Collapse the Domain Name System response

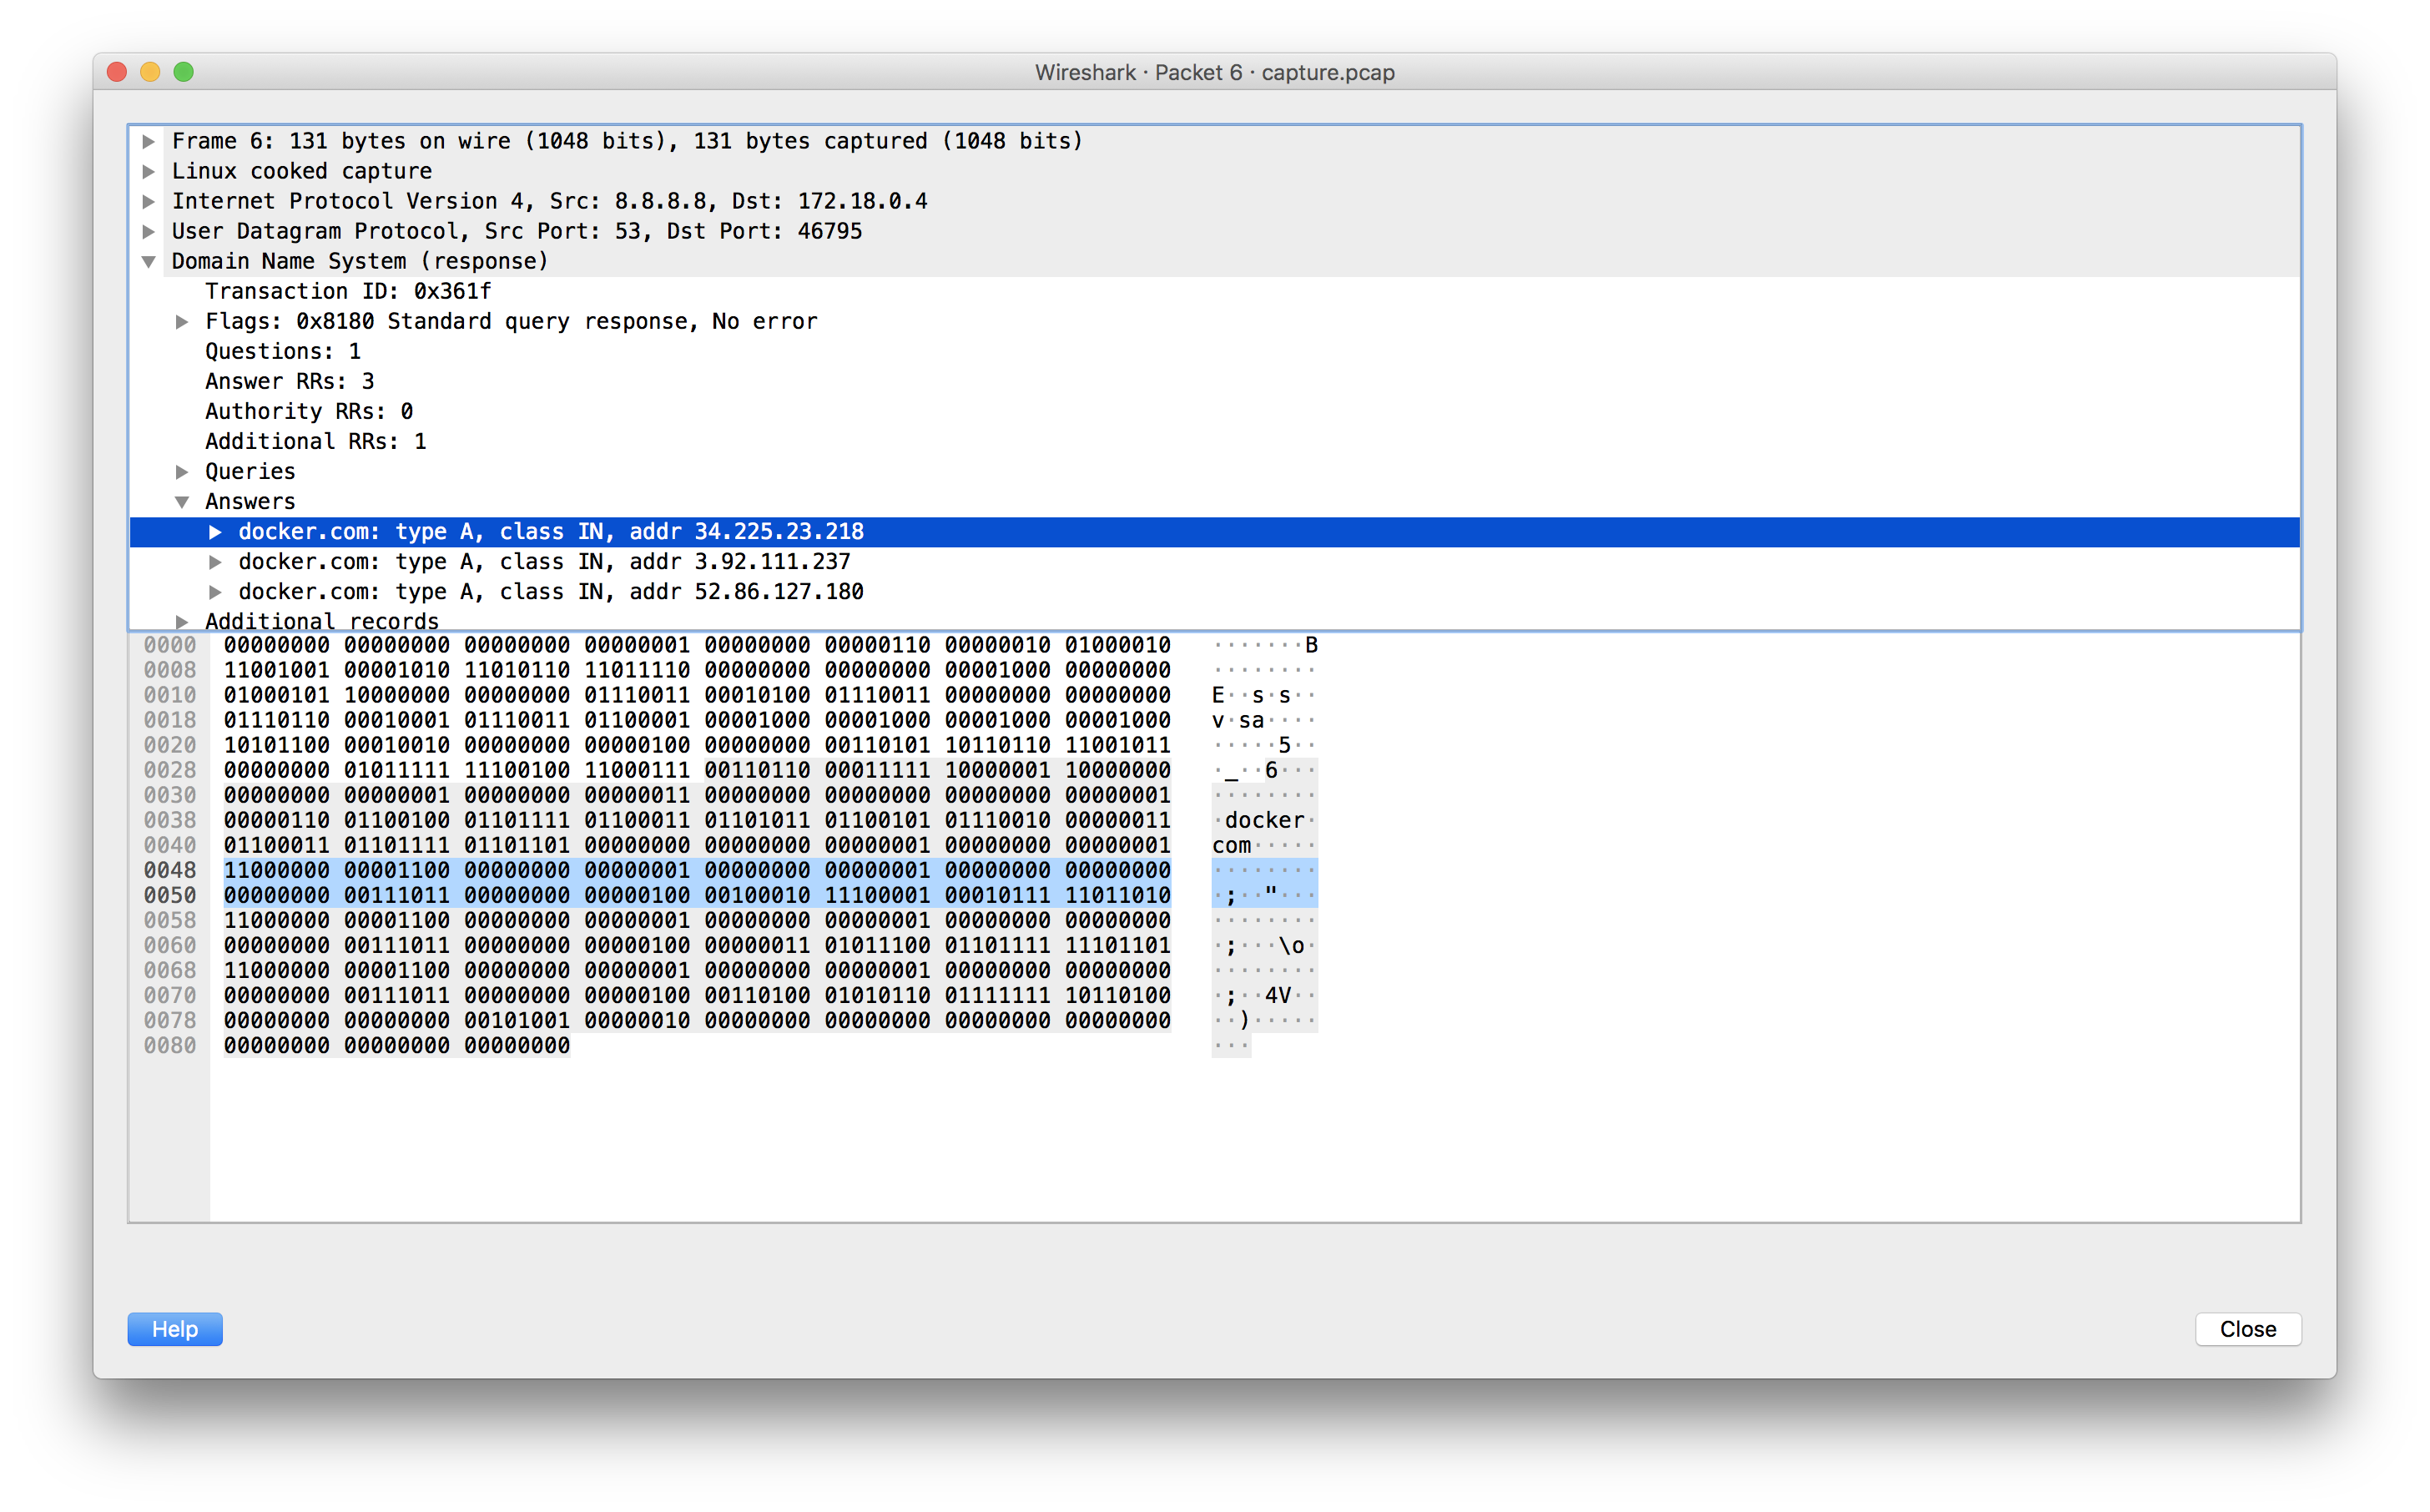(148, 261)
